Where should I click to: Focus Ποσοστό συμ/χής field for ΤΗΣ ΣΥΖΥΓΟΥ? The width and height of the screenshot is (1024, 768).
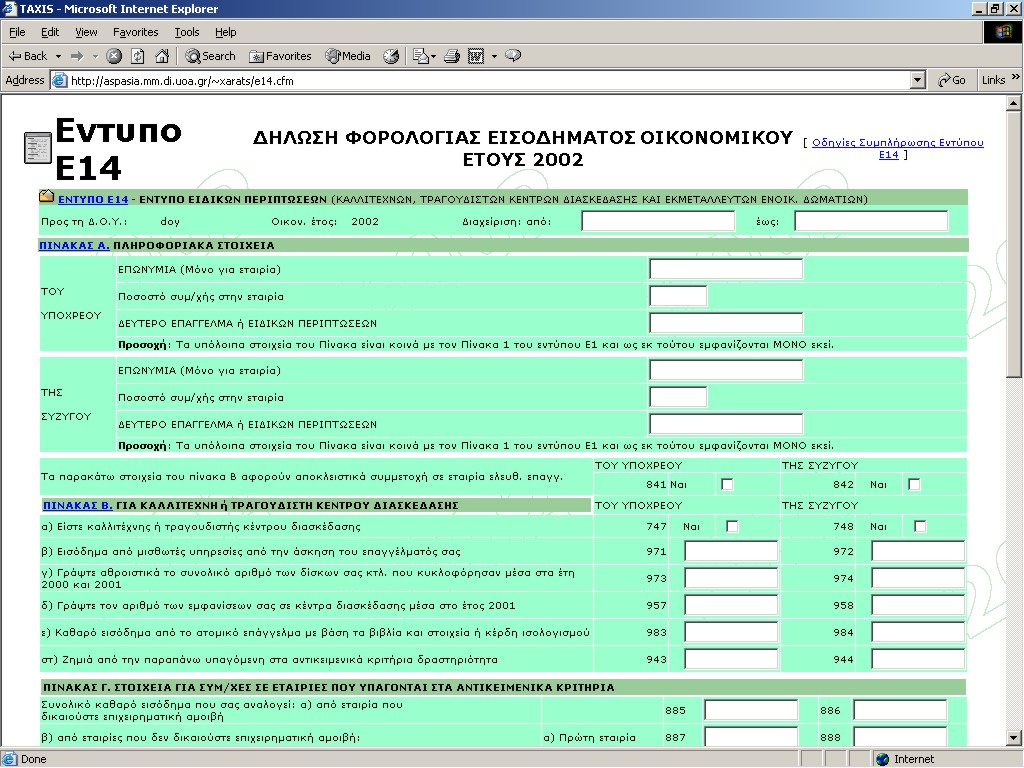(x=678, y=397)
